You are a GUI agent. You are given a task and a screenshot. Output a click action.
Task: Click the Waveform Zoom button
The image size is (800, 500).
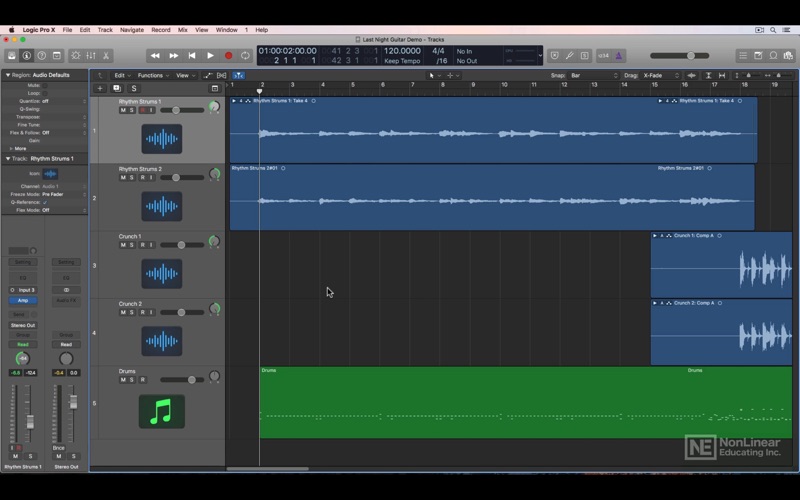click(691, 76)
